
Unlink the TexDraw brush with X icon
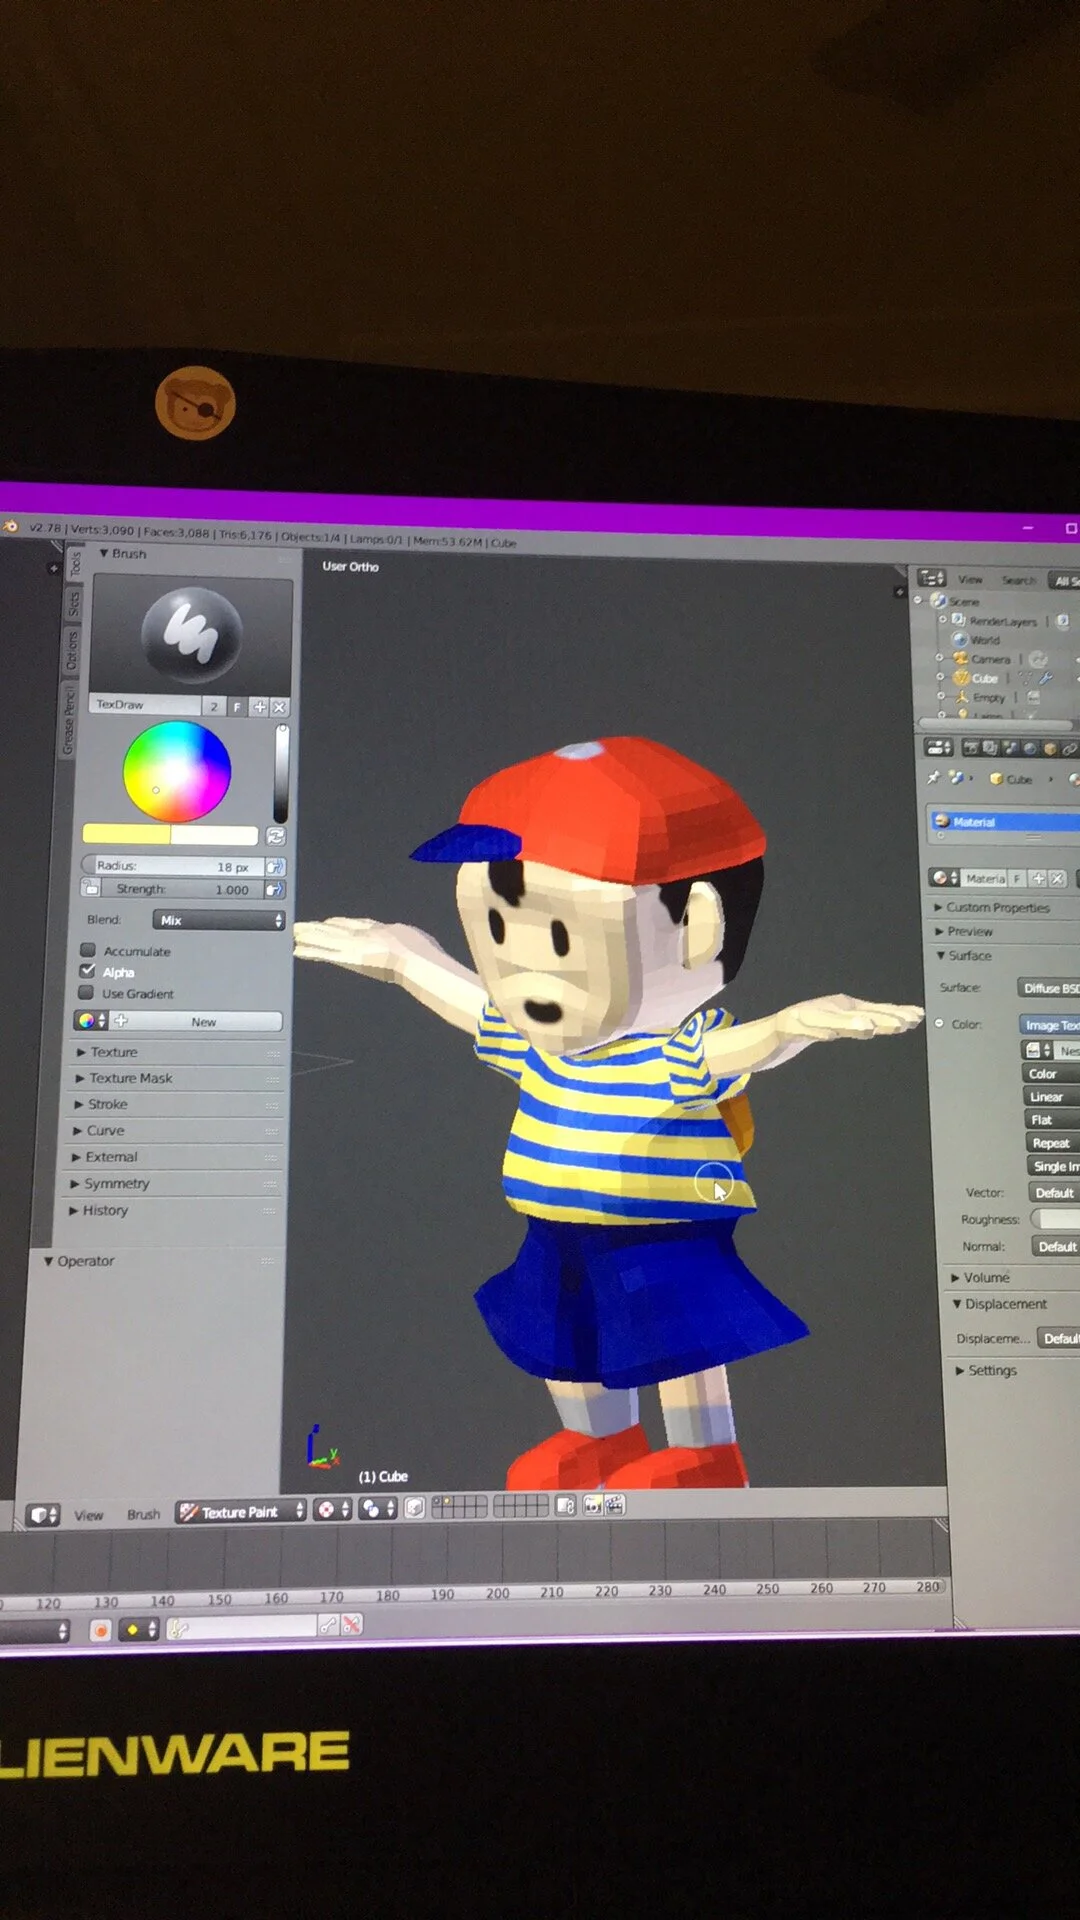tap(279, 707)
